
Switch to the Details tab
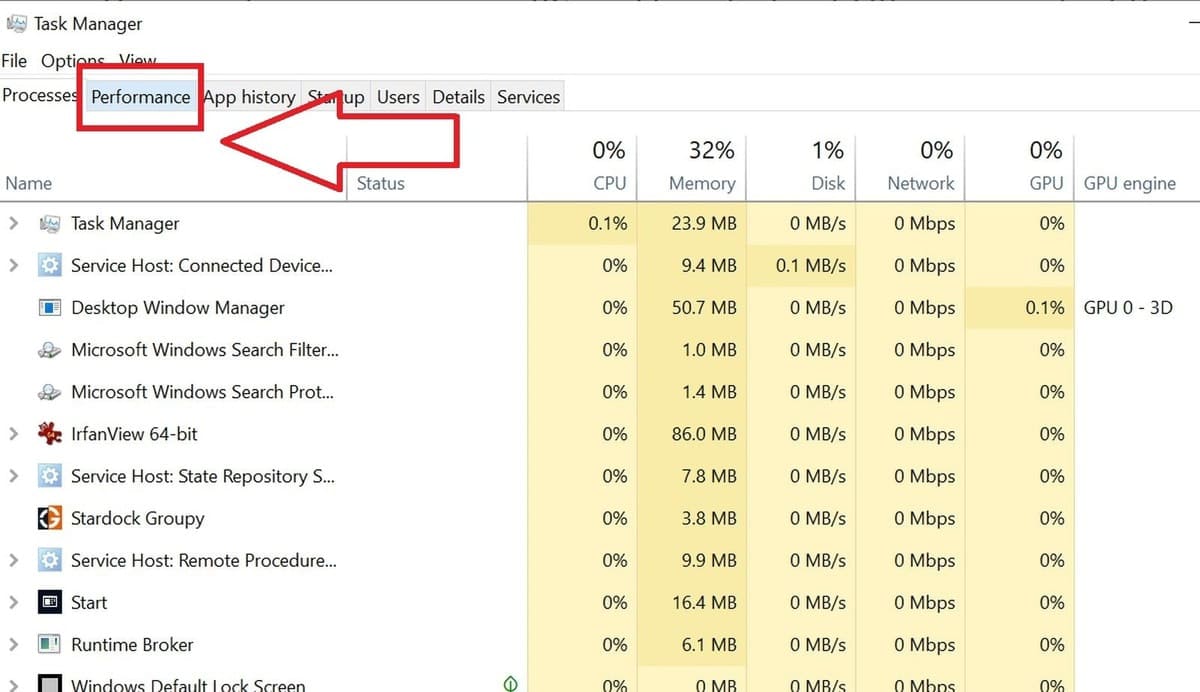coord(459,97)
